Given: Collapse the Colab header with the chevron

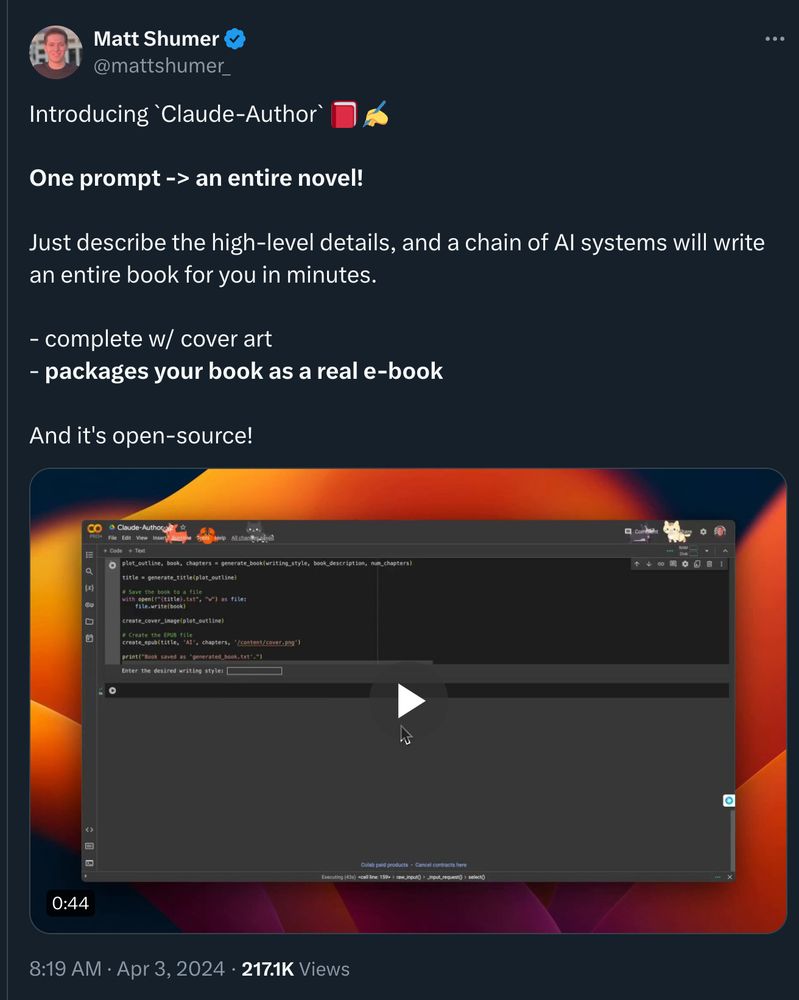Looking at the screenshot, I should [725, 550].
